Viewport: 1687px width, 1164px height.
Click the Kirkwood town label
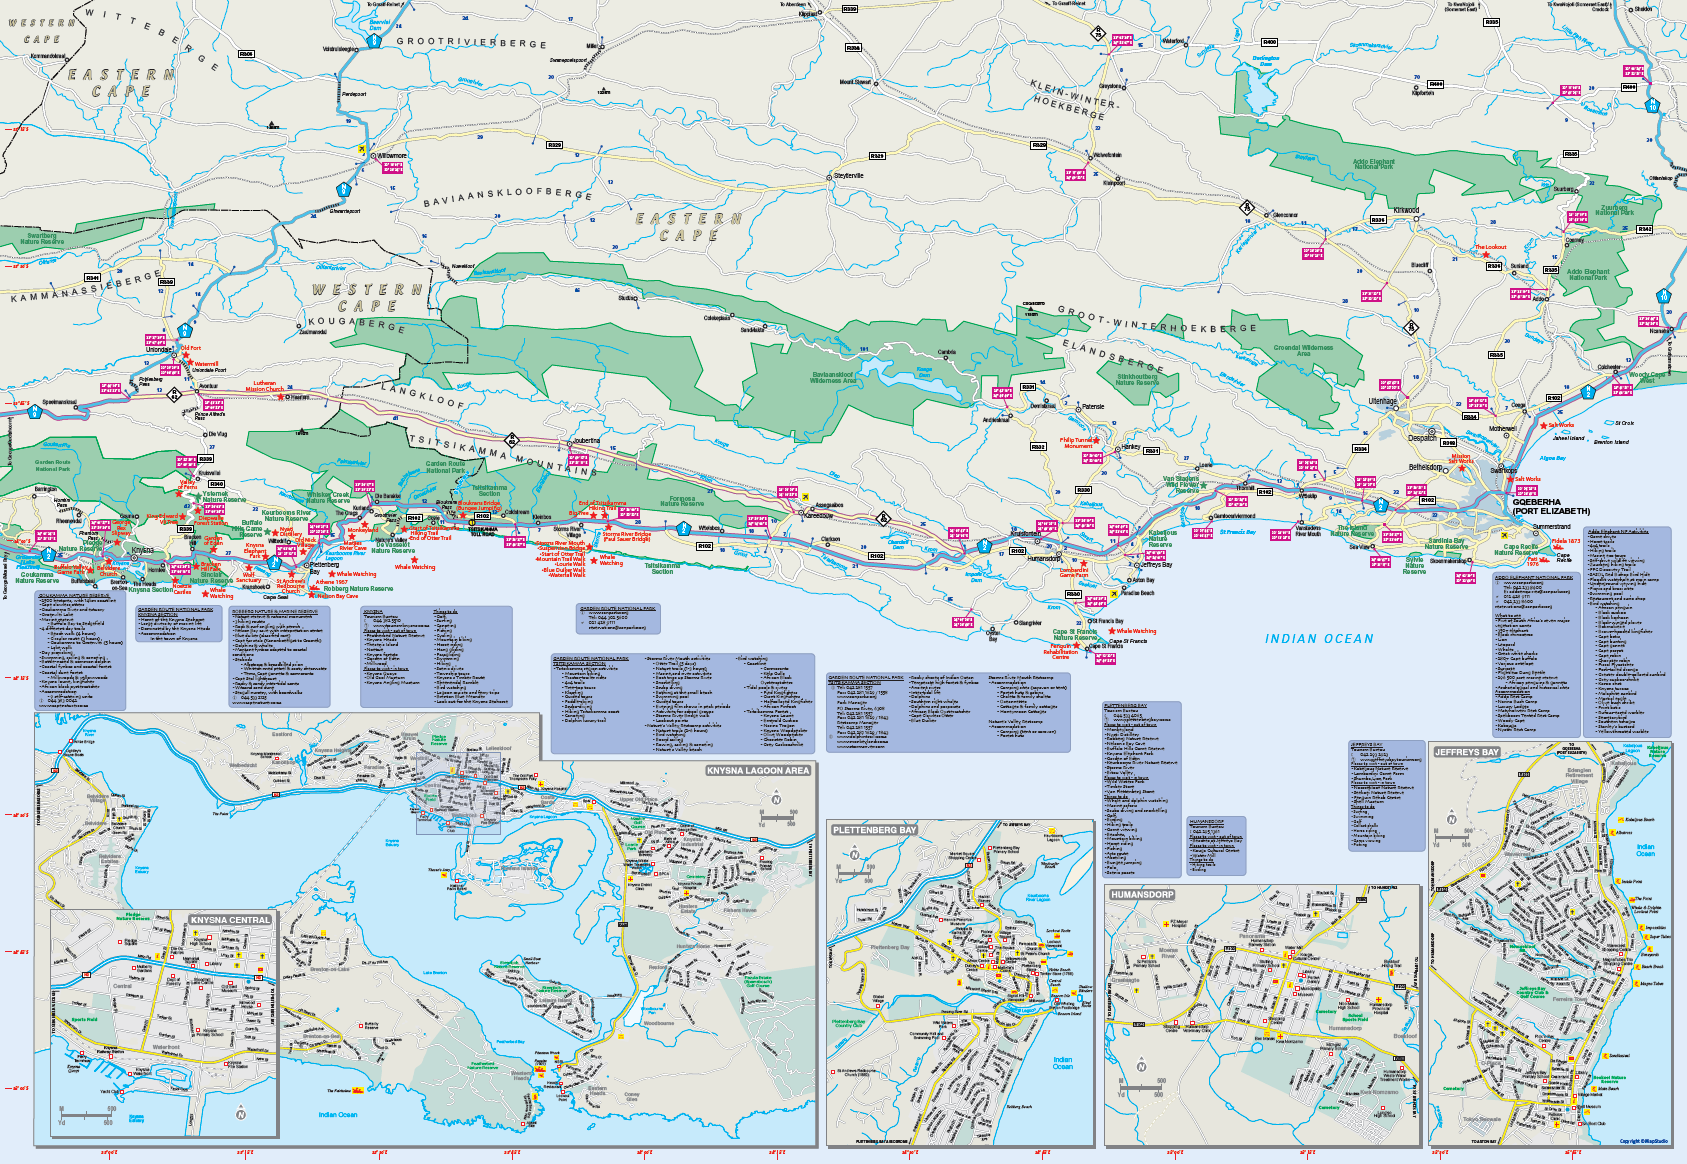coord(1406,211)
